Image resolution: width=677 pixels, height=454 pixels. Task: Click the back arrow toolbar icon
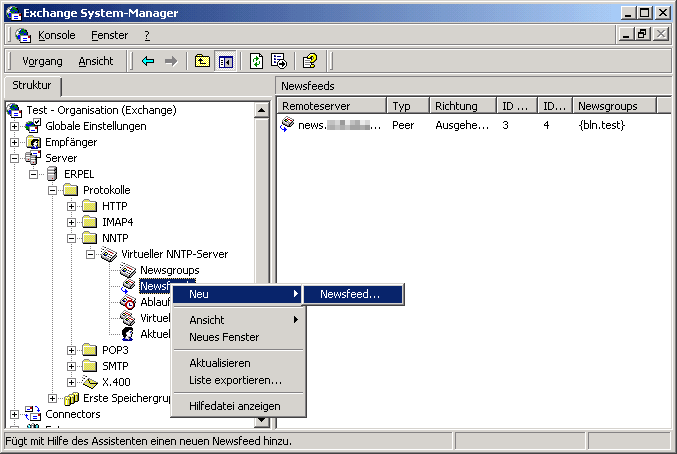(148, 61)
